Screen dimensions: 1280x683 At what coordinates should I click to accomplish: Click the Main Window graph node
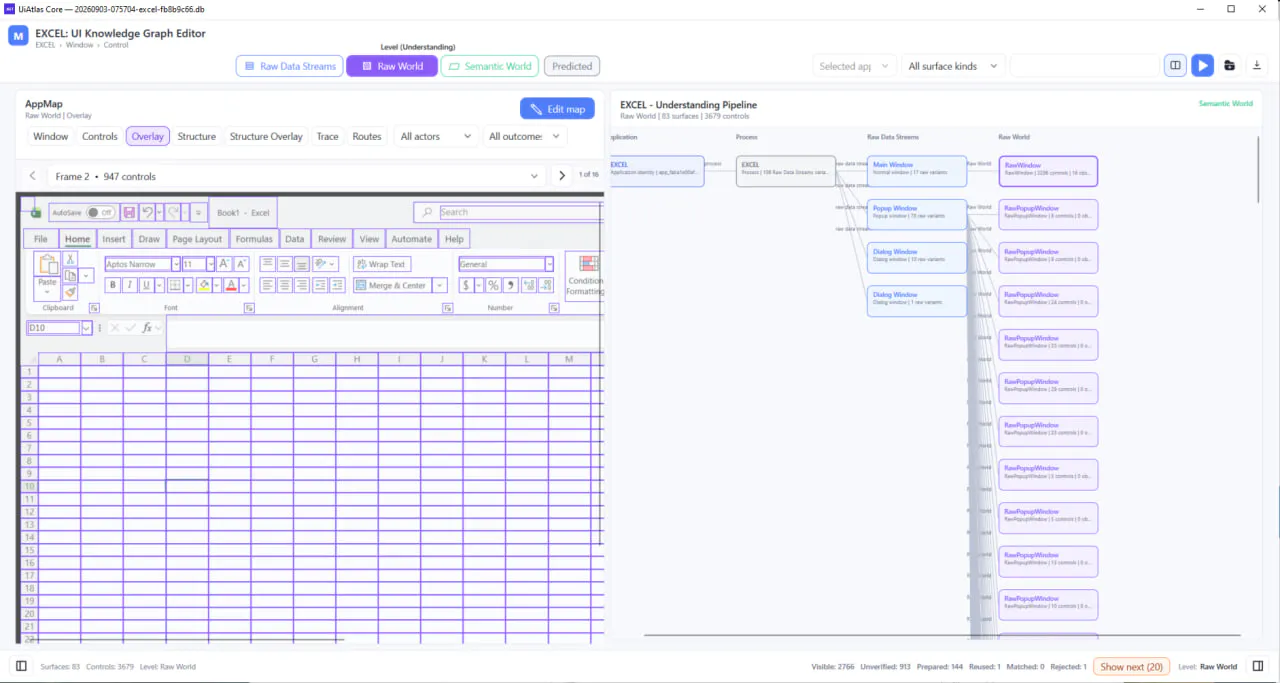coord(917,171)
